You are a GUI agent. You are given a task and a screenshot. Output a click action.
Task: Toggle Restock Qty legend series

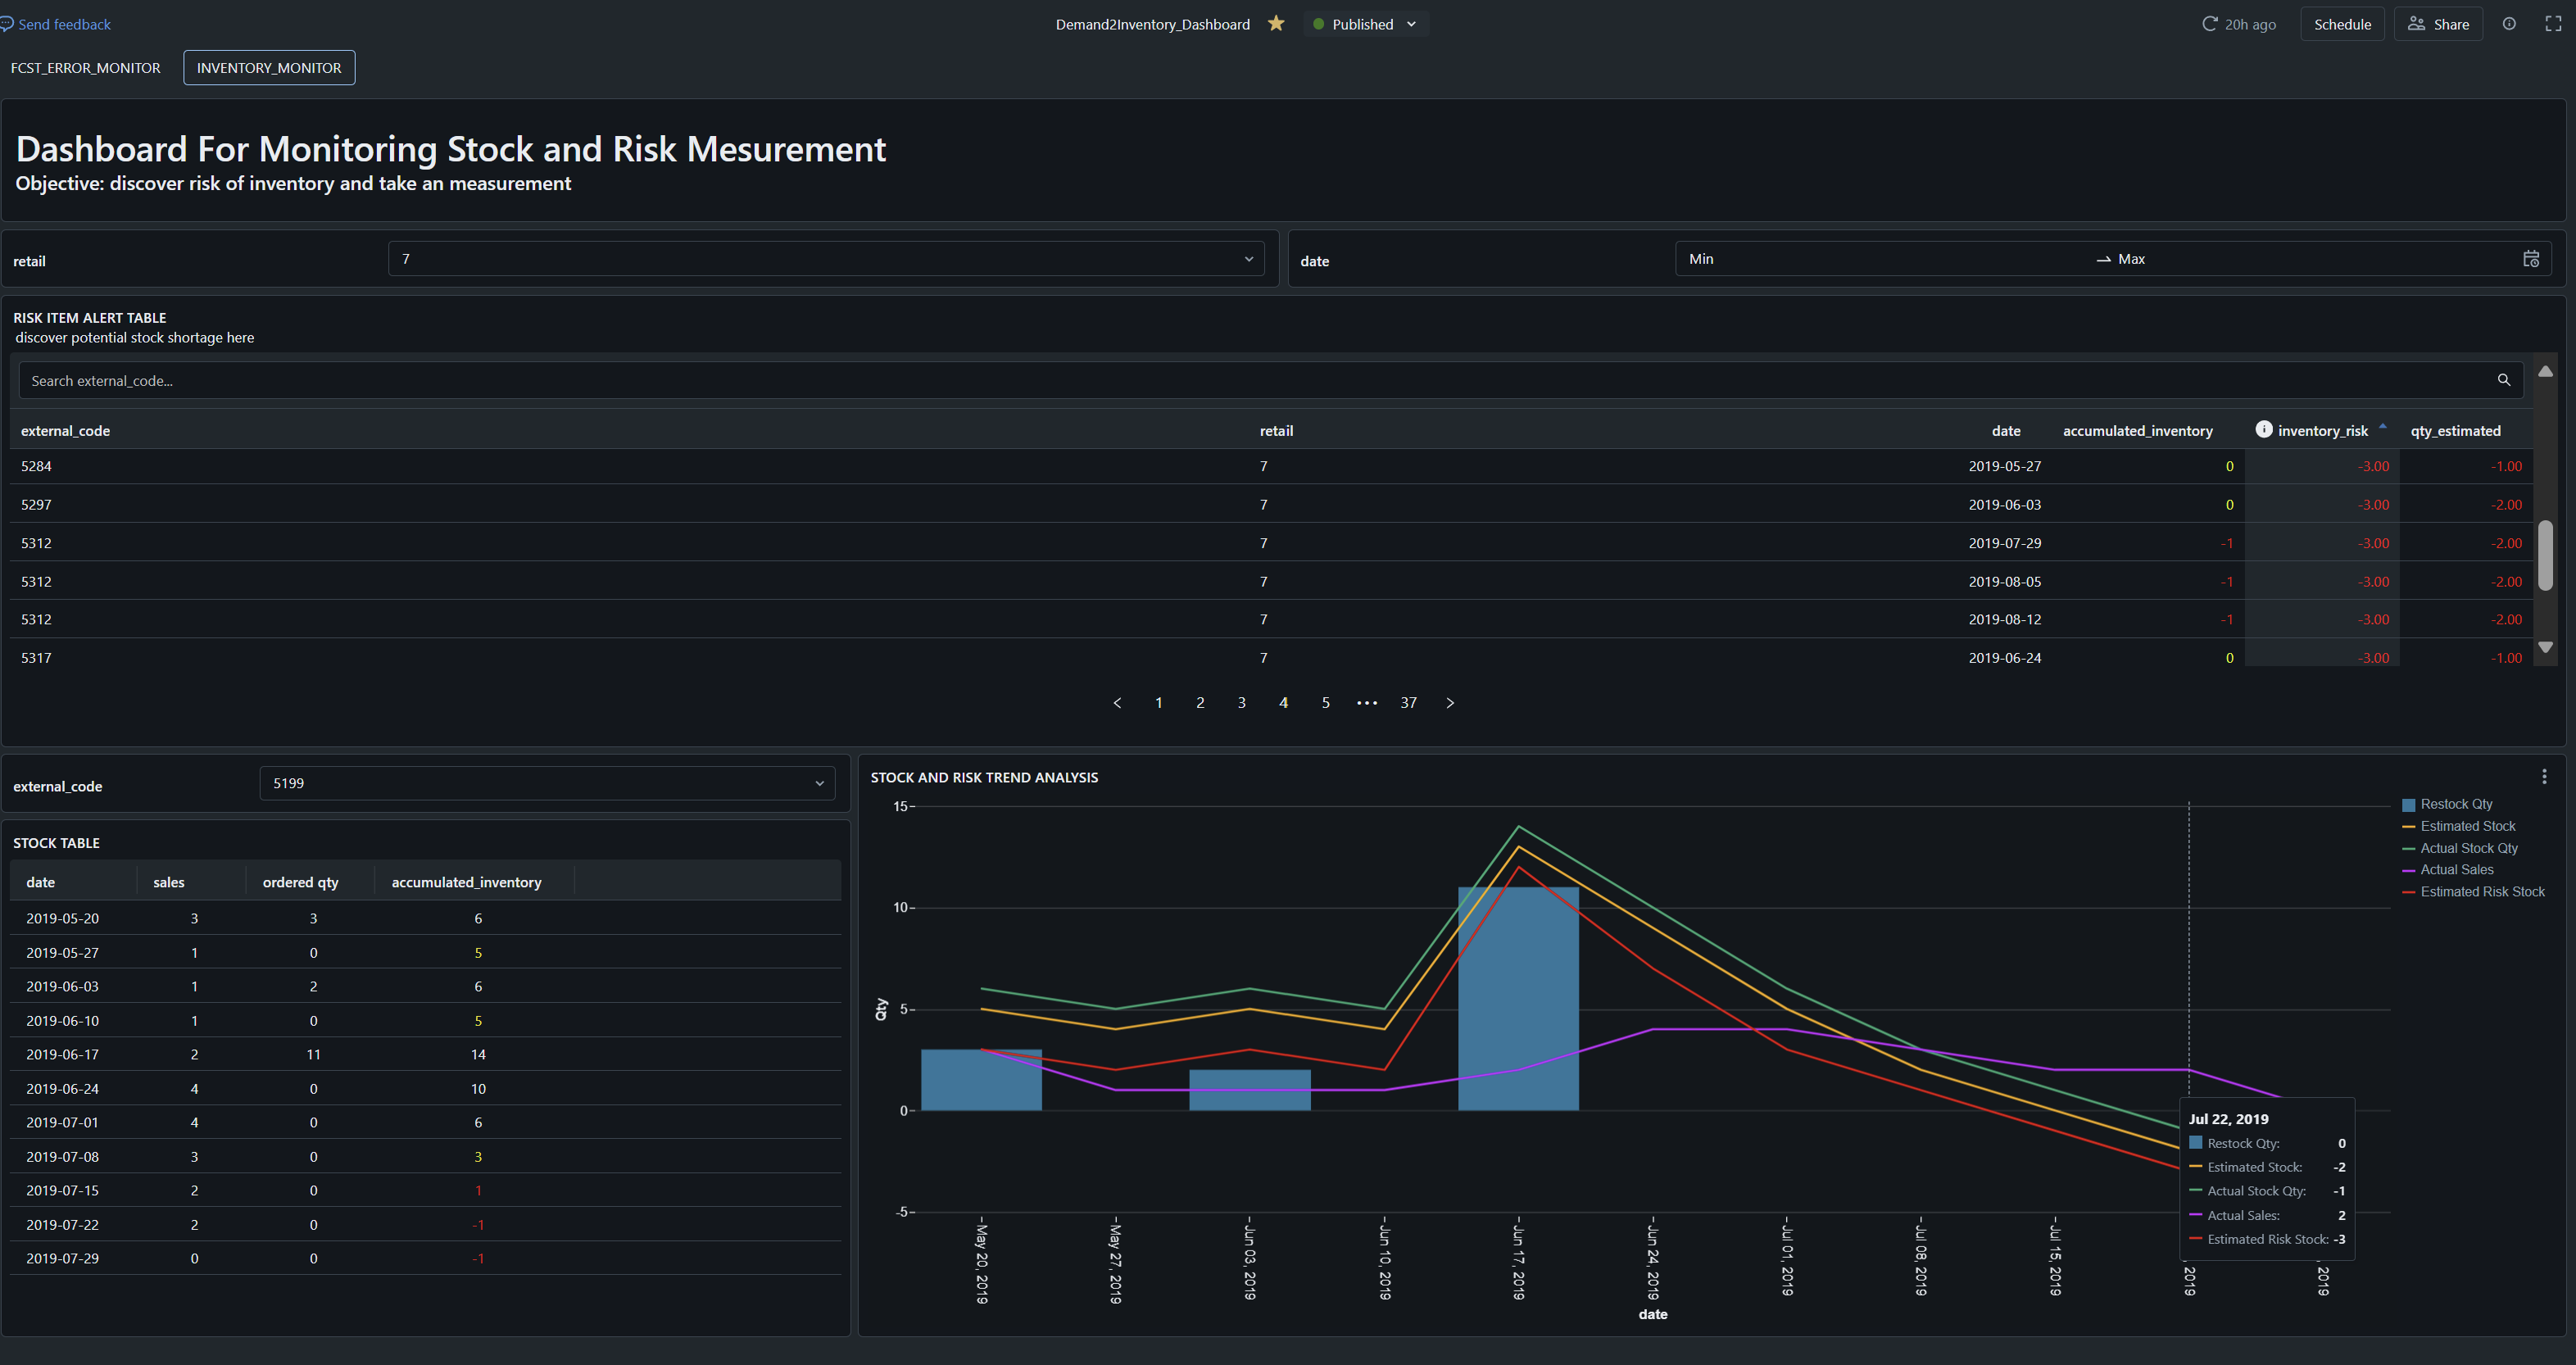(x=2455, y=804)
